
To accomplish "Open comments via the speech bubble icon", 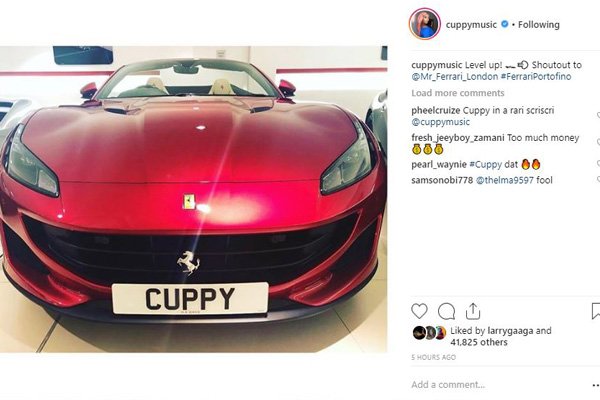I will 446,311.
